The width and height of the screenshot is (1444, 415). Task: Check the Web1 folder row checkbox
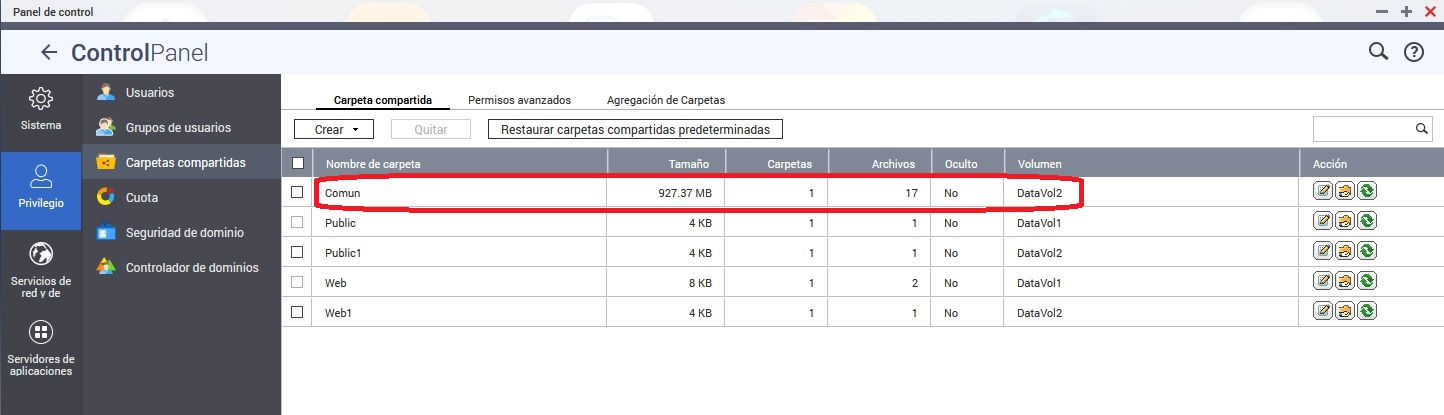[x=297, y=312]
